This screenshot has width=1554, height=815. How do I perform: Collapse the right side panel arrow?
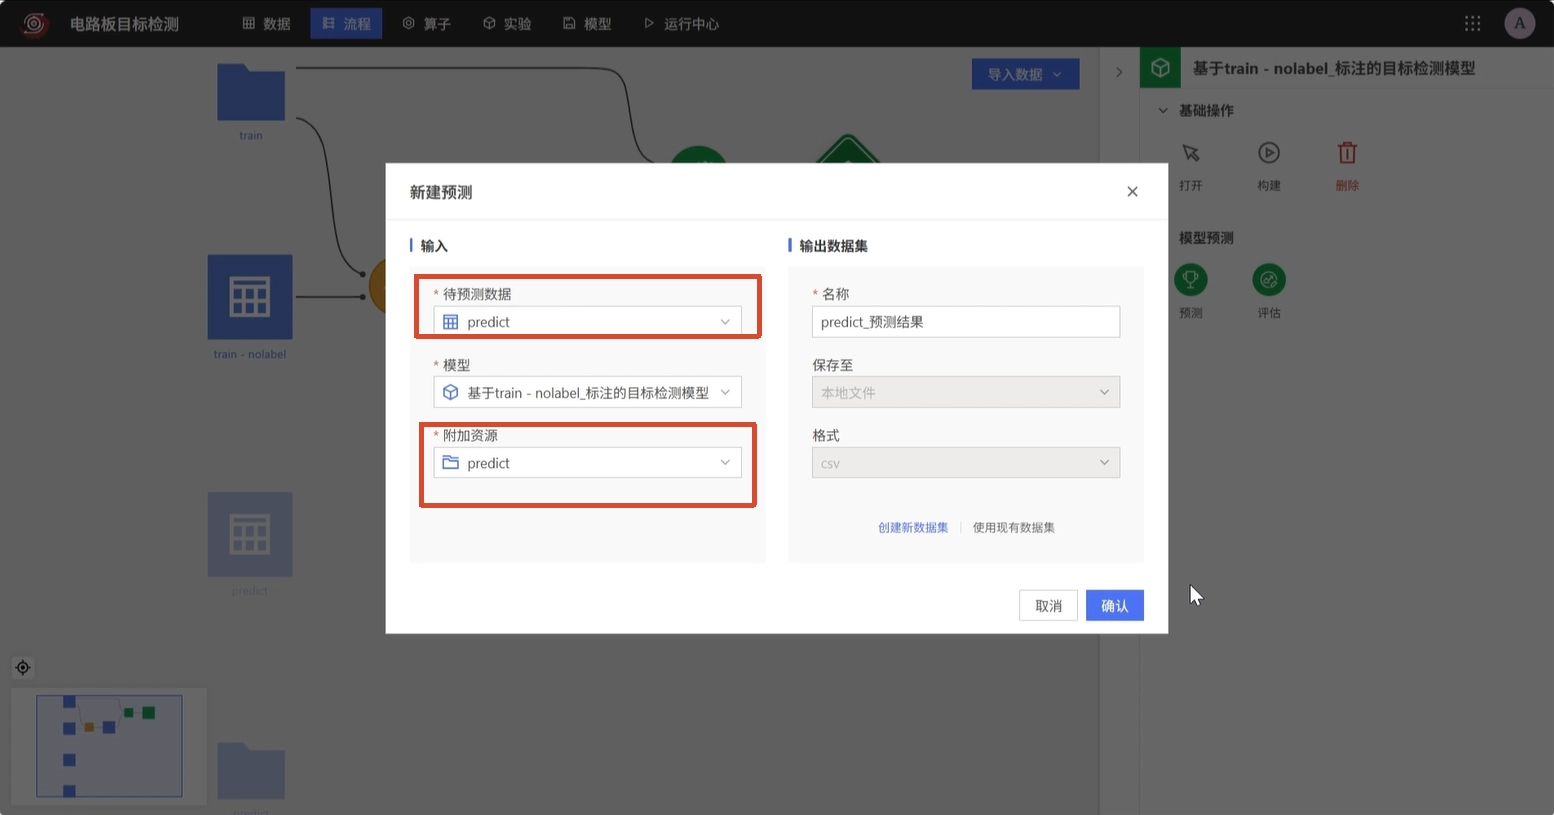click(x=1119, y=72)
